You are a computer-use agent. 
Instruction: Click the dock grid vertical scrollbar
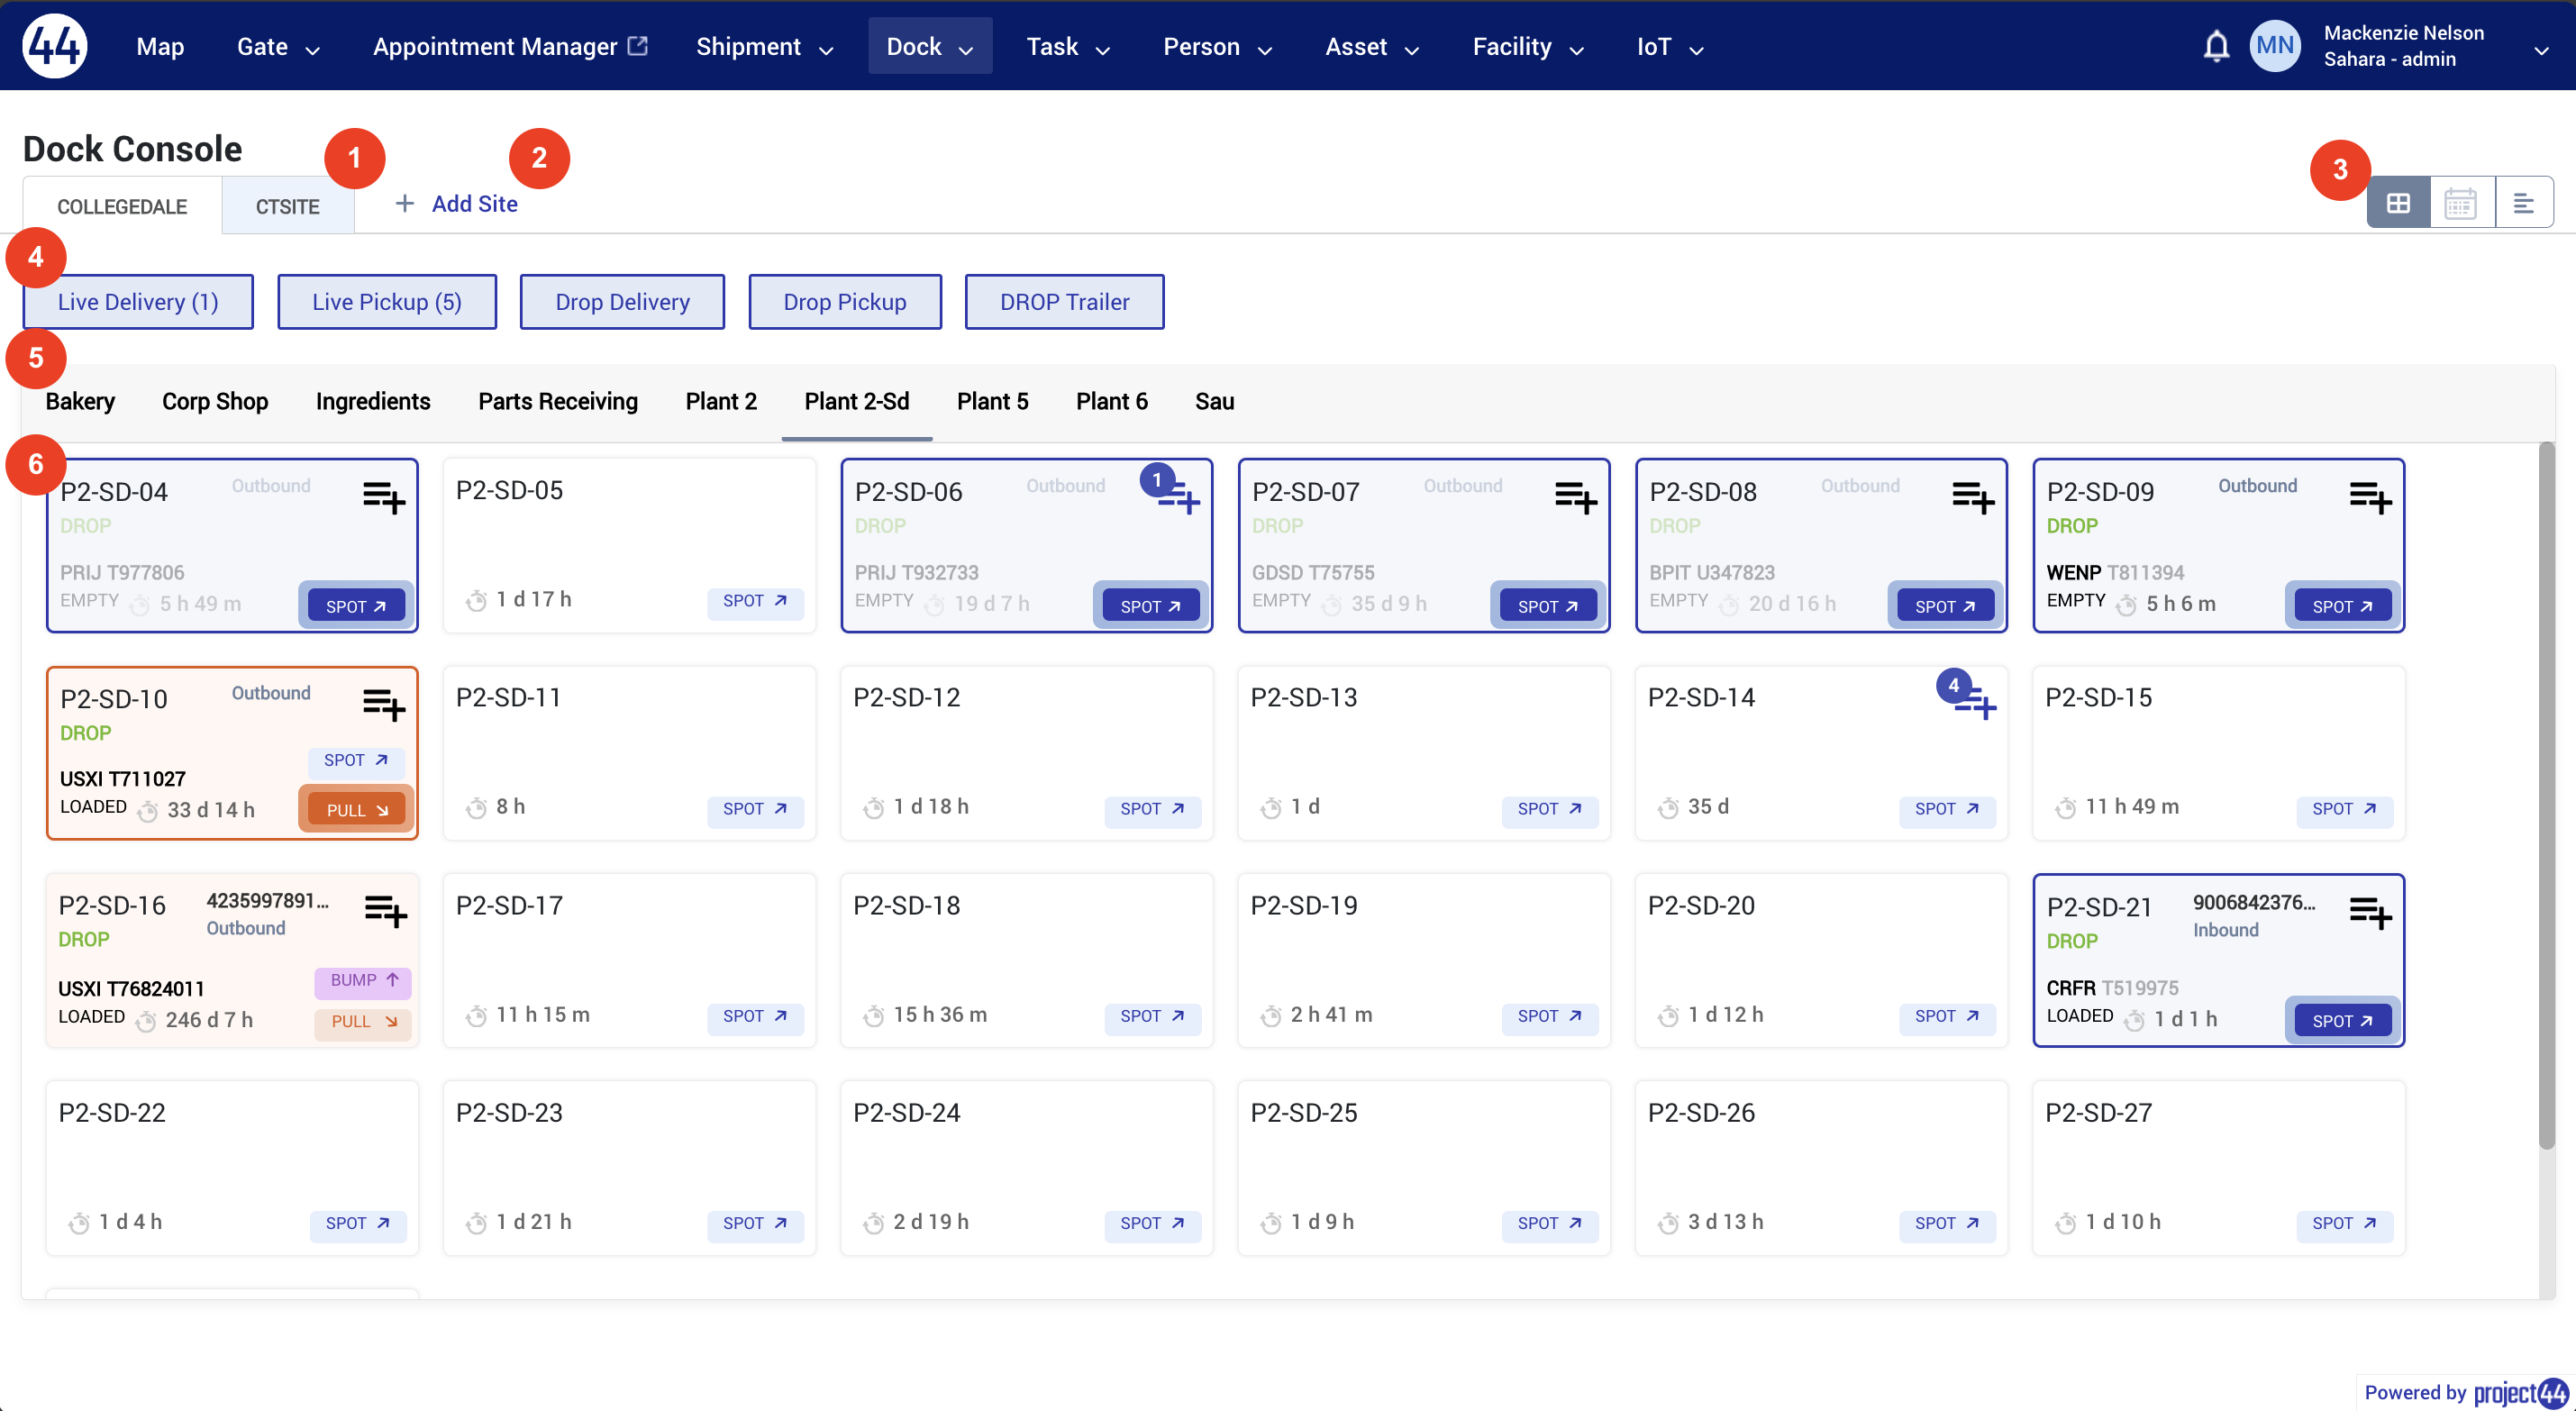[x=2546, y=795]
